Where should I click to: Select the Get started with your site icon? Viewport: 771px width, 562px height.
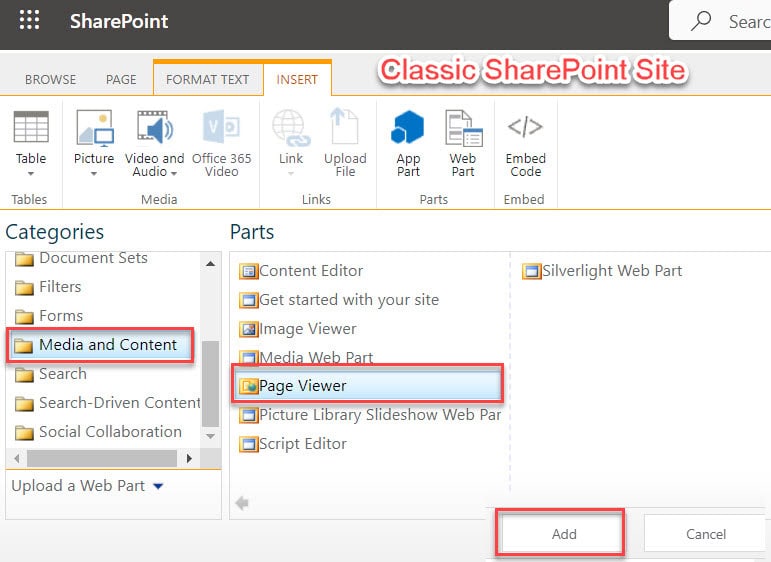pyautogui.click(x=248, y=300)
